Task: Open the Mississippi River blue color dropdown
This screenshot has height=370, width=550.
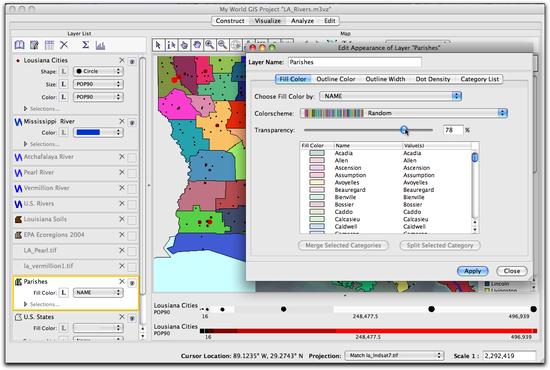Action: click(98, 132)
